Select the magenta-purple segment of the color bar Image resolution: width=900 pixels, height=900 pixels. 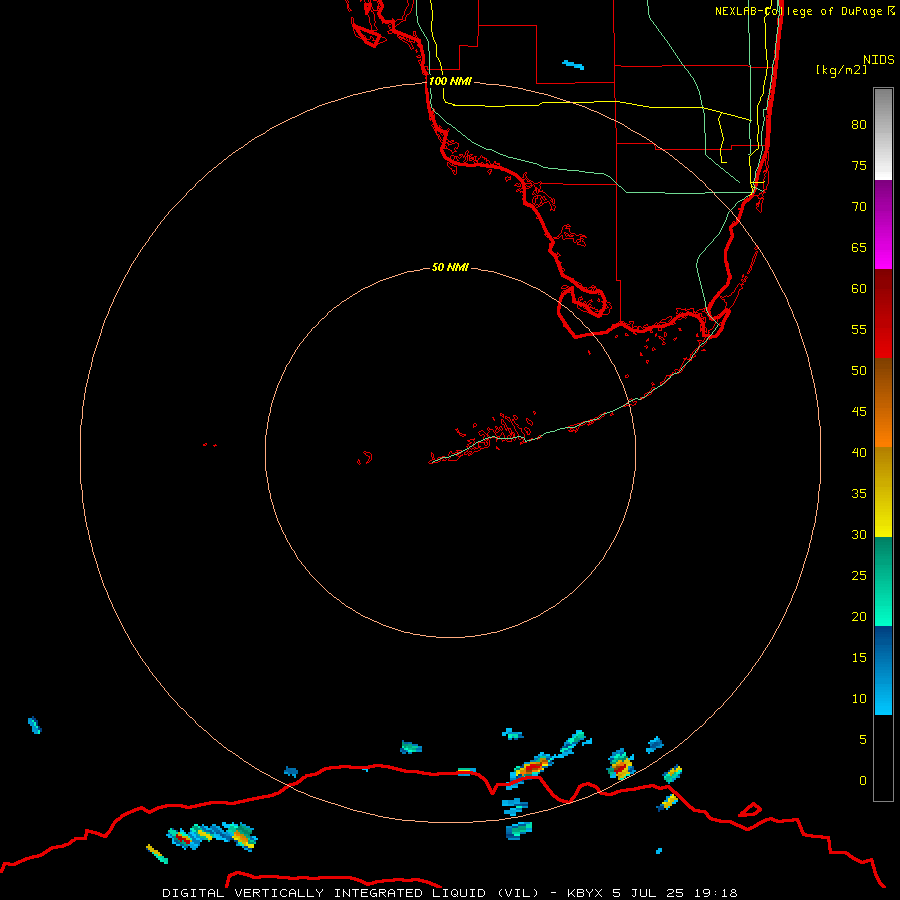[883, 224]
